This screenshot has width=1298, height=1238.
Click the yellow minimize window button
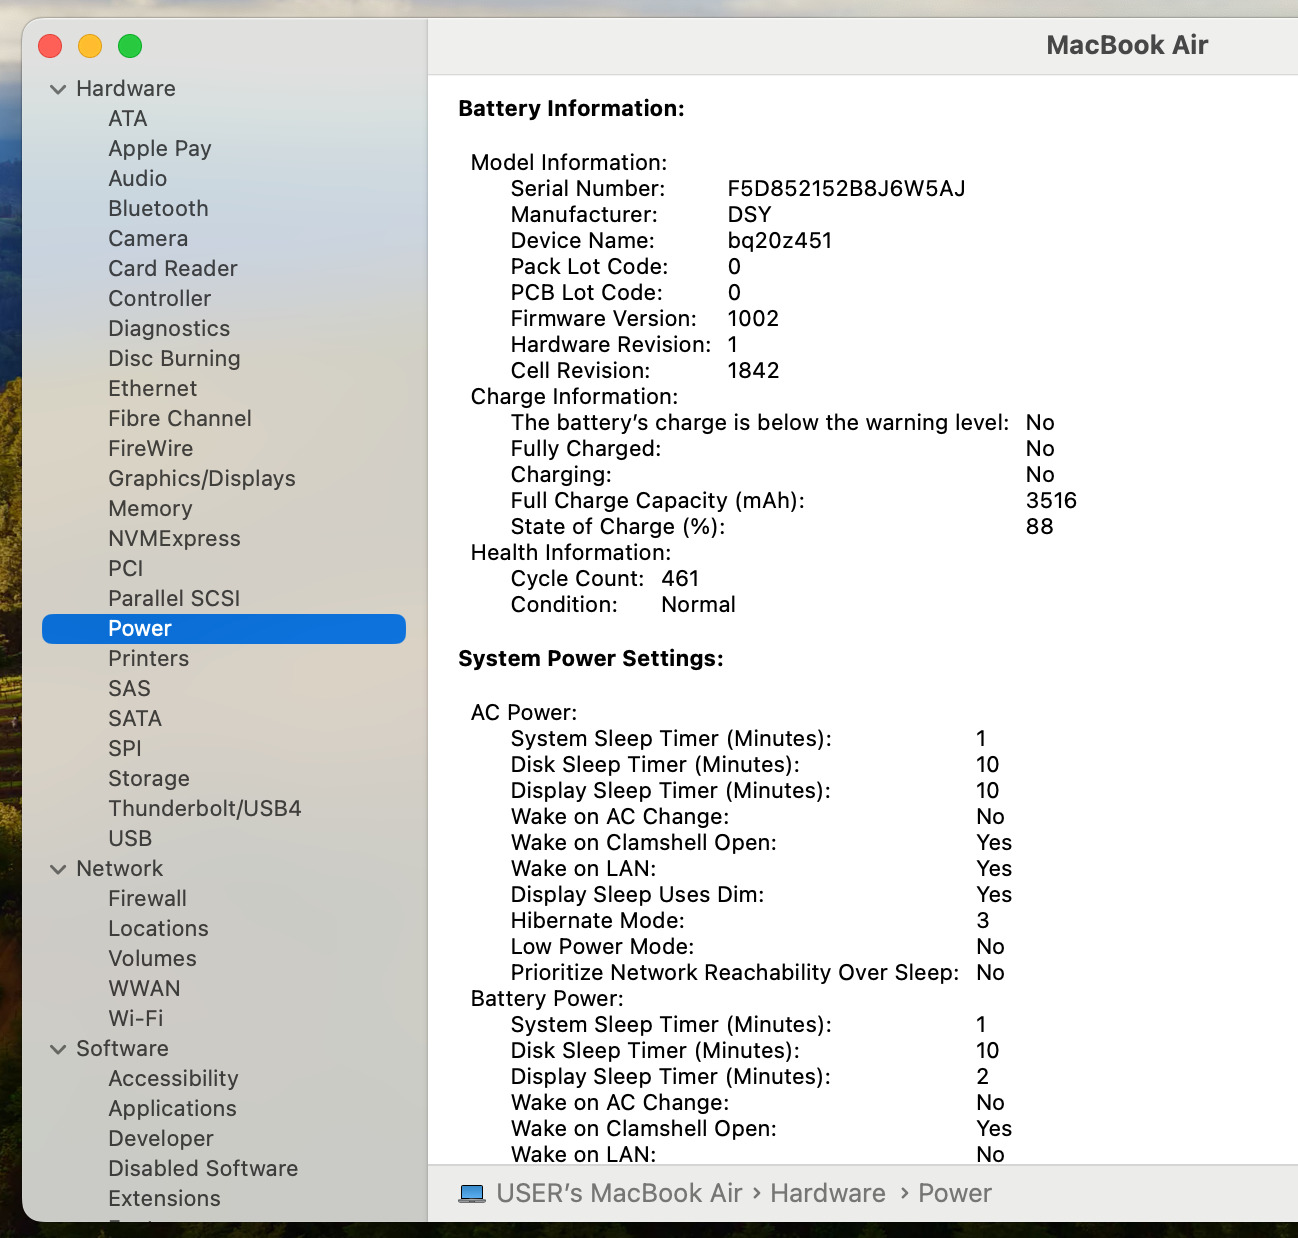point(90,46)
